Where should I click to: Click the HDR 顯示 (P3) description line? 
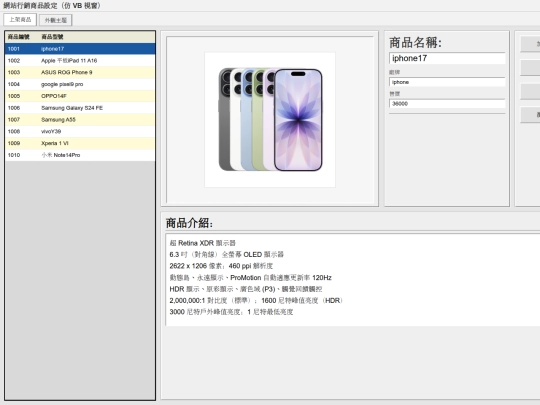click(x=246, y=289)
